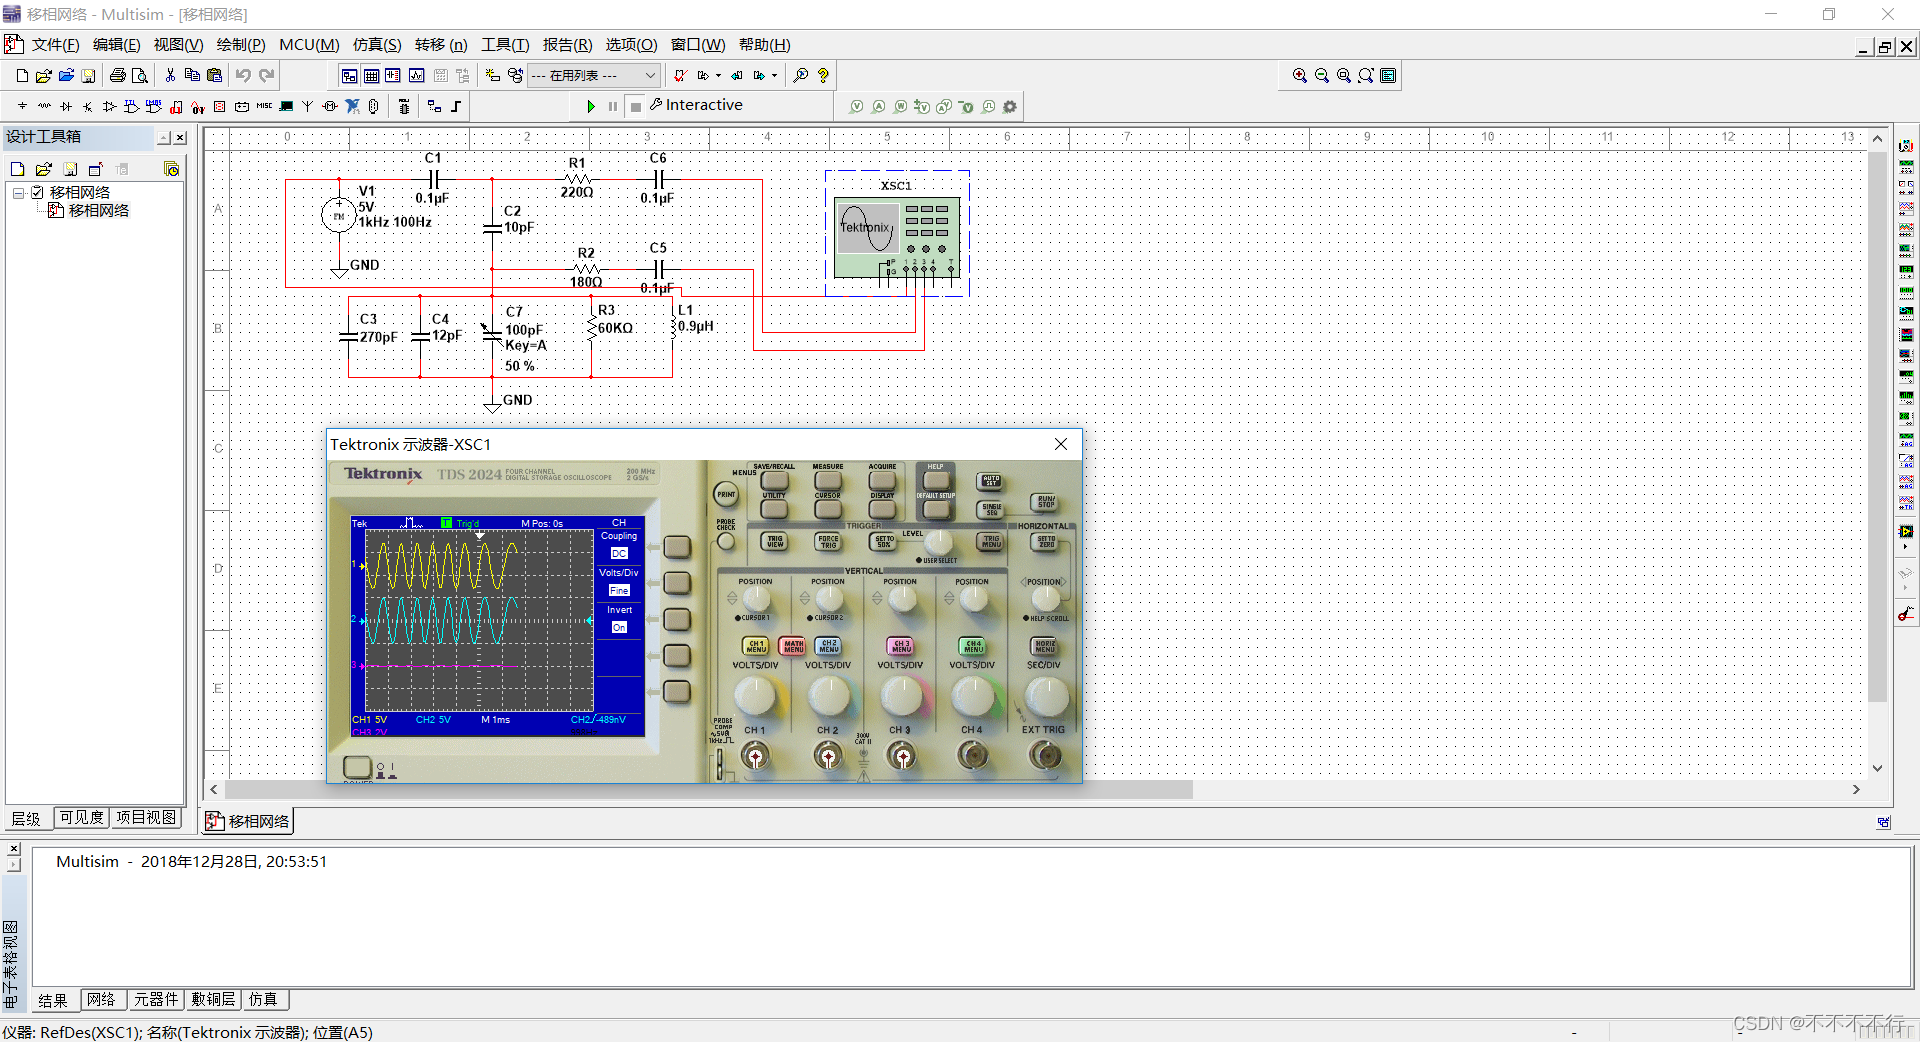
Task: Switch to the 元器件 spreadsheet tab
Action: pos(156,1000)
